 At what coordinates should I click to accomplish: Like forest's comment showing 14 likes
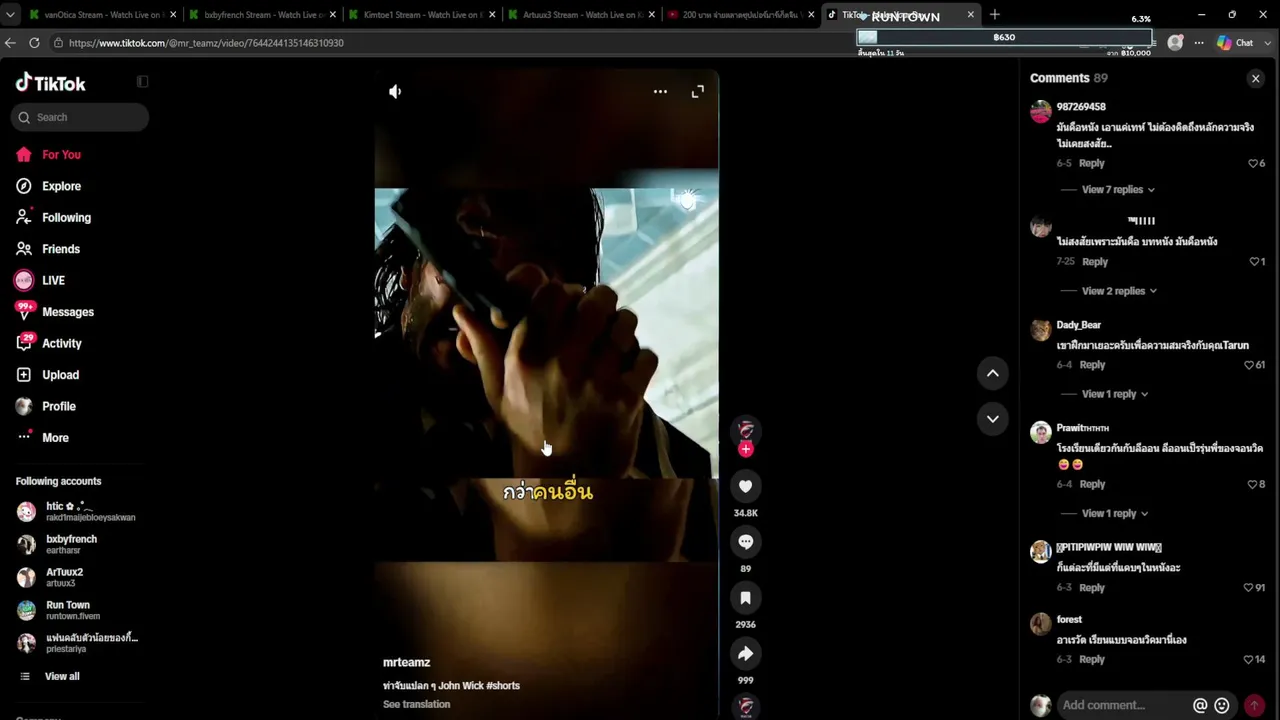point(1249,660)
